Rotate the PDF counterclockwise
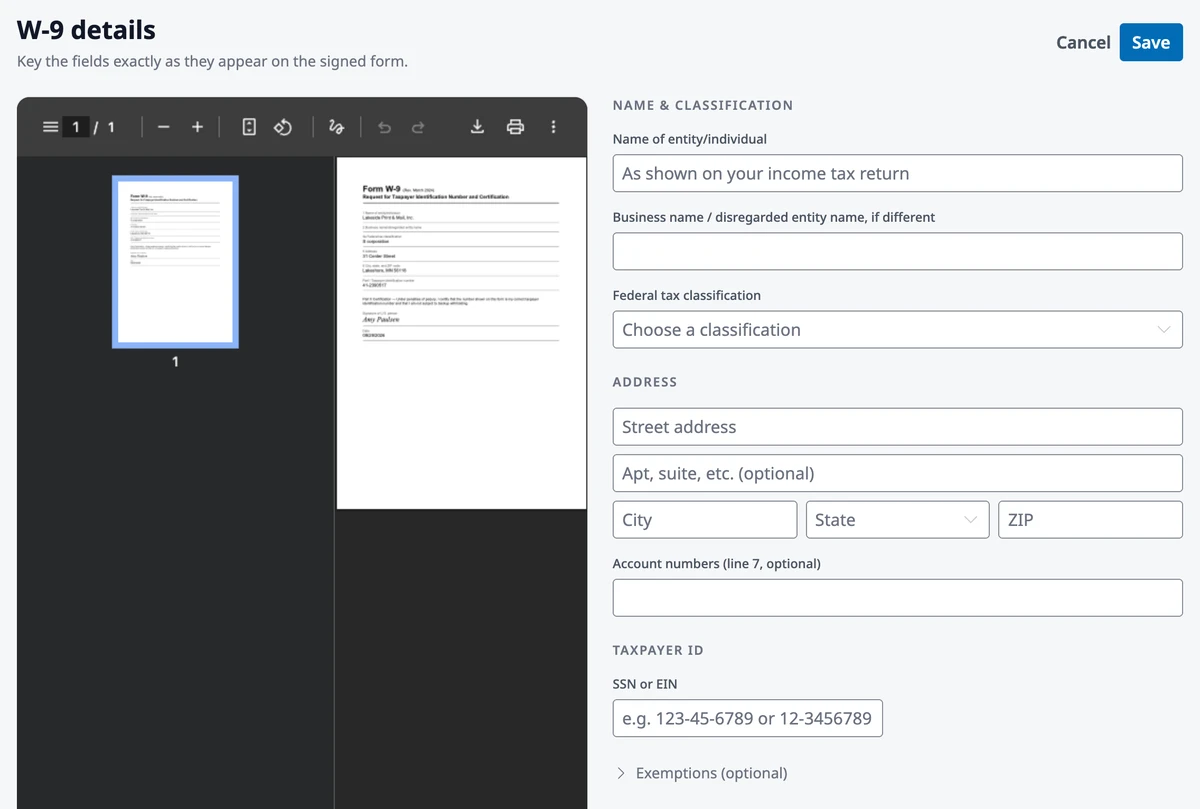The width and height of the screenshot is (1200, 809). coord(283,127)
